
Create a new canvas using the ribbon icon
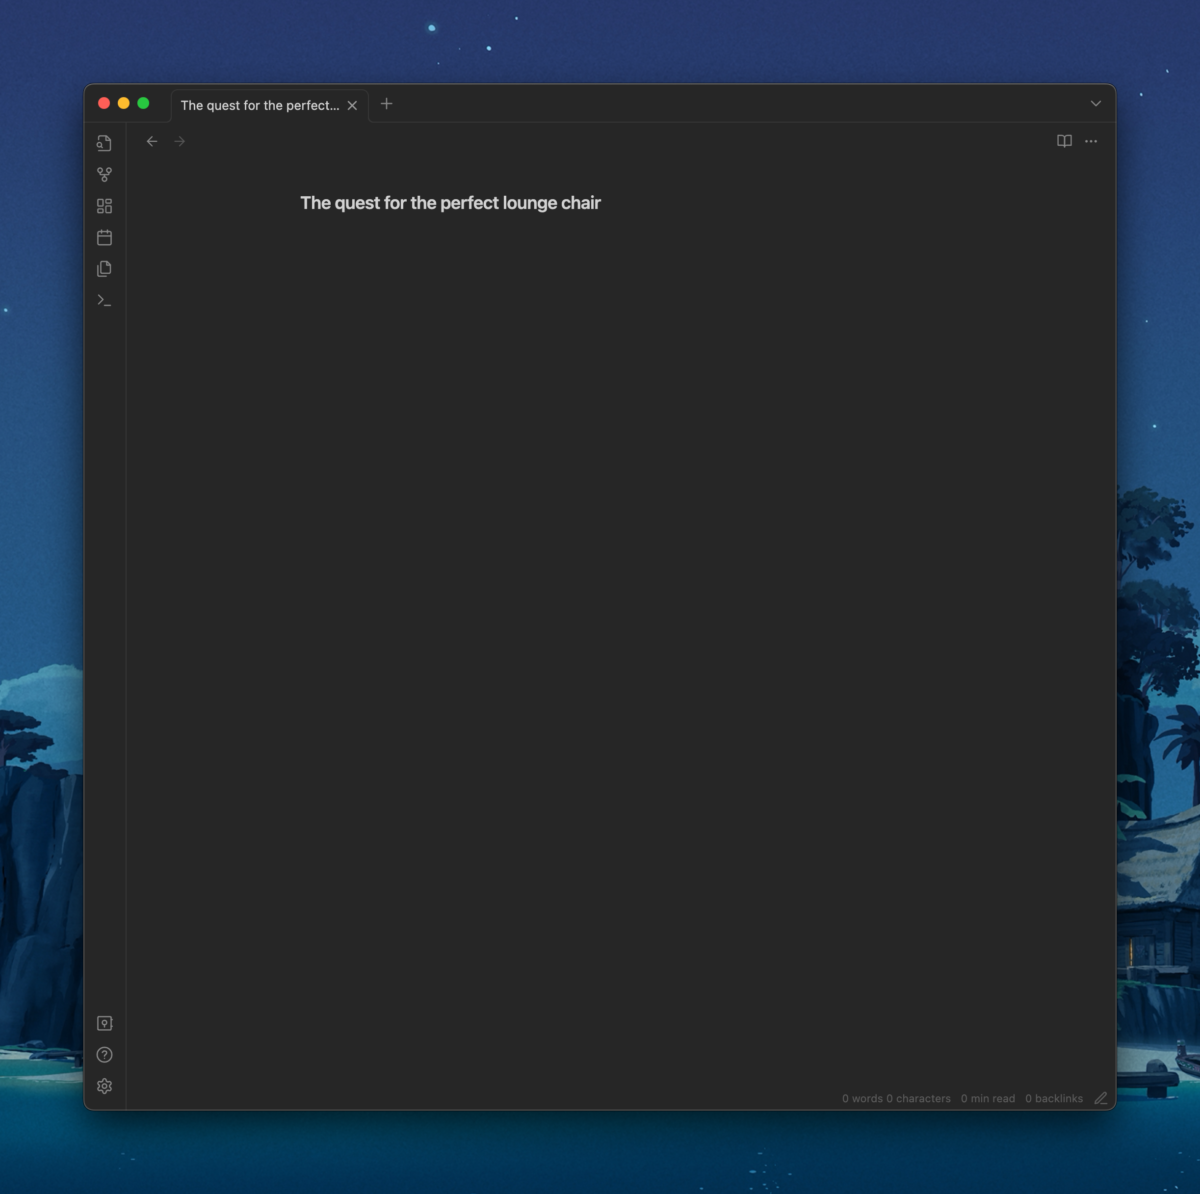click(x=104, y=206)
